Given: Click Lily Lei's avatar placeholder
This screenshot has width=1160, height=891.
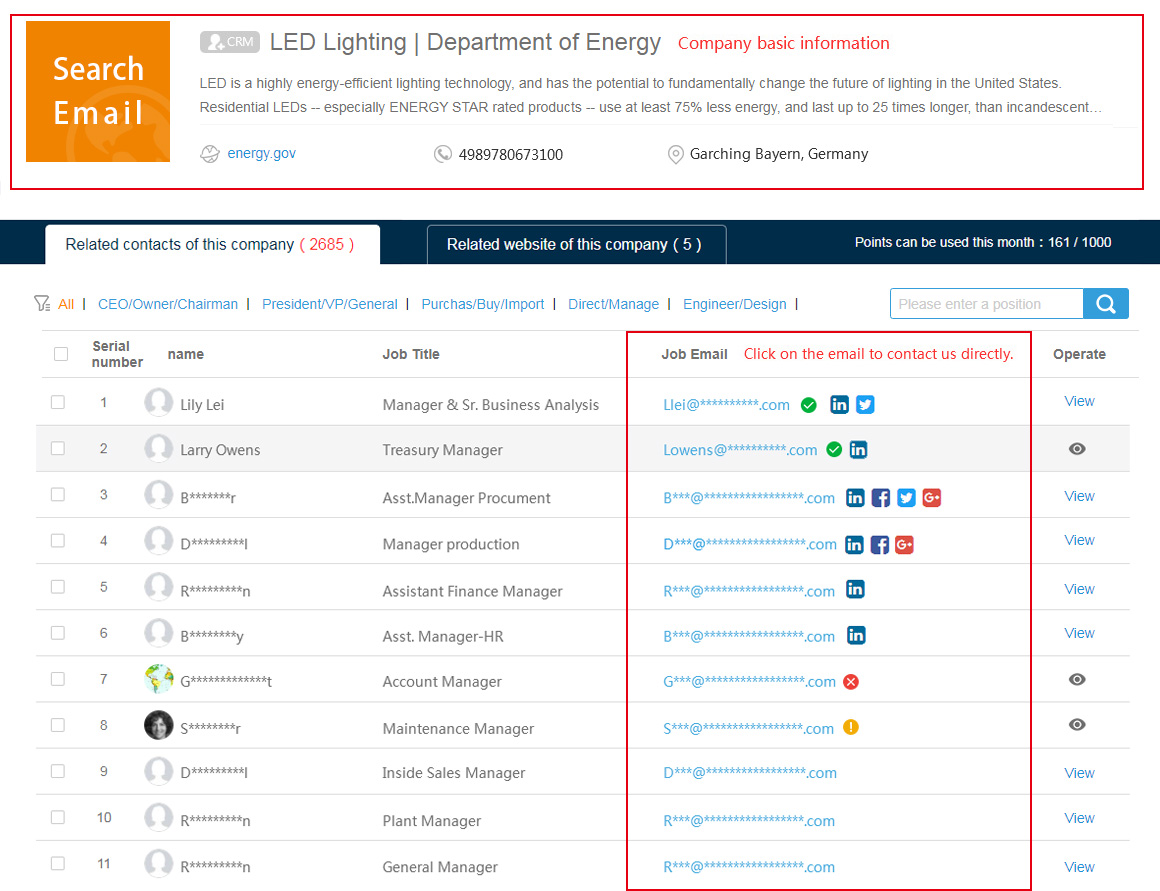Looking at the screenshot, I should click(x=158, y=402).
